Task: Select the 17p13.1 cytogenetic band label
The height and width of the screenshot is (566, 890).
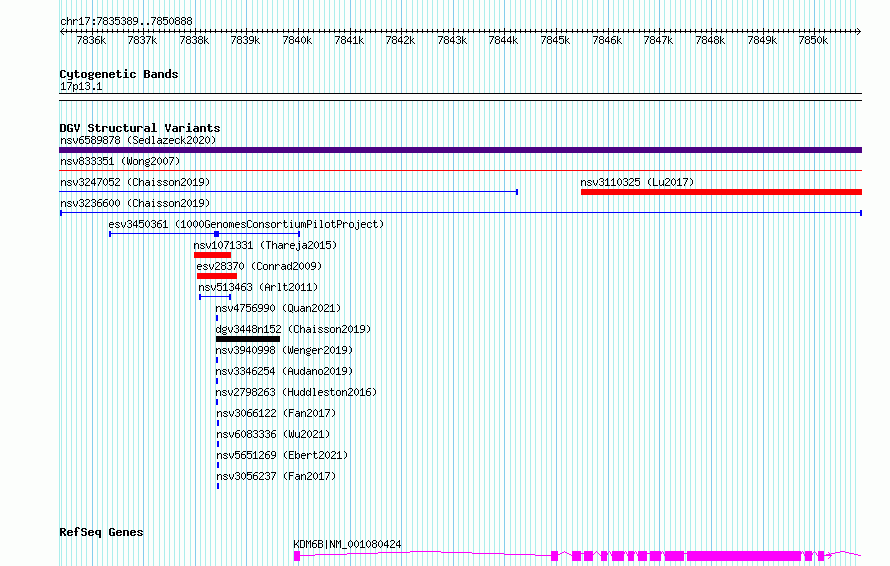Action: 81,86
